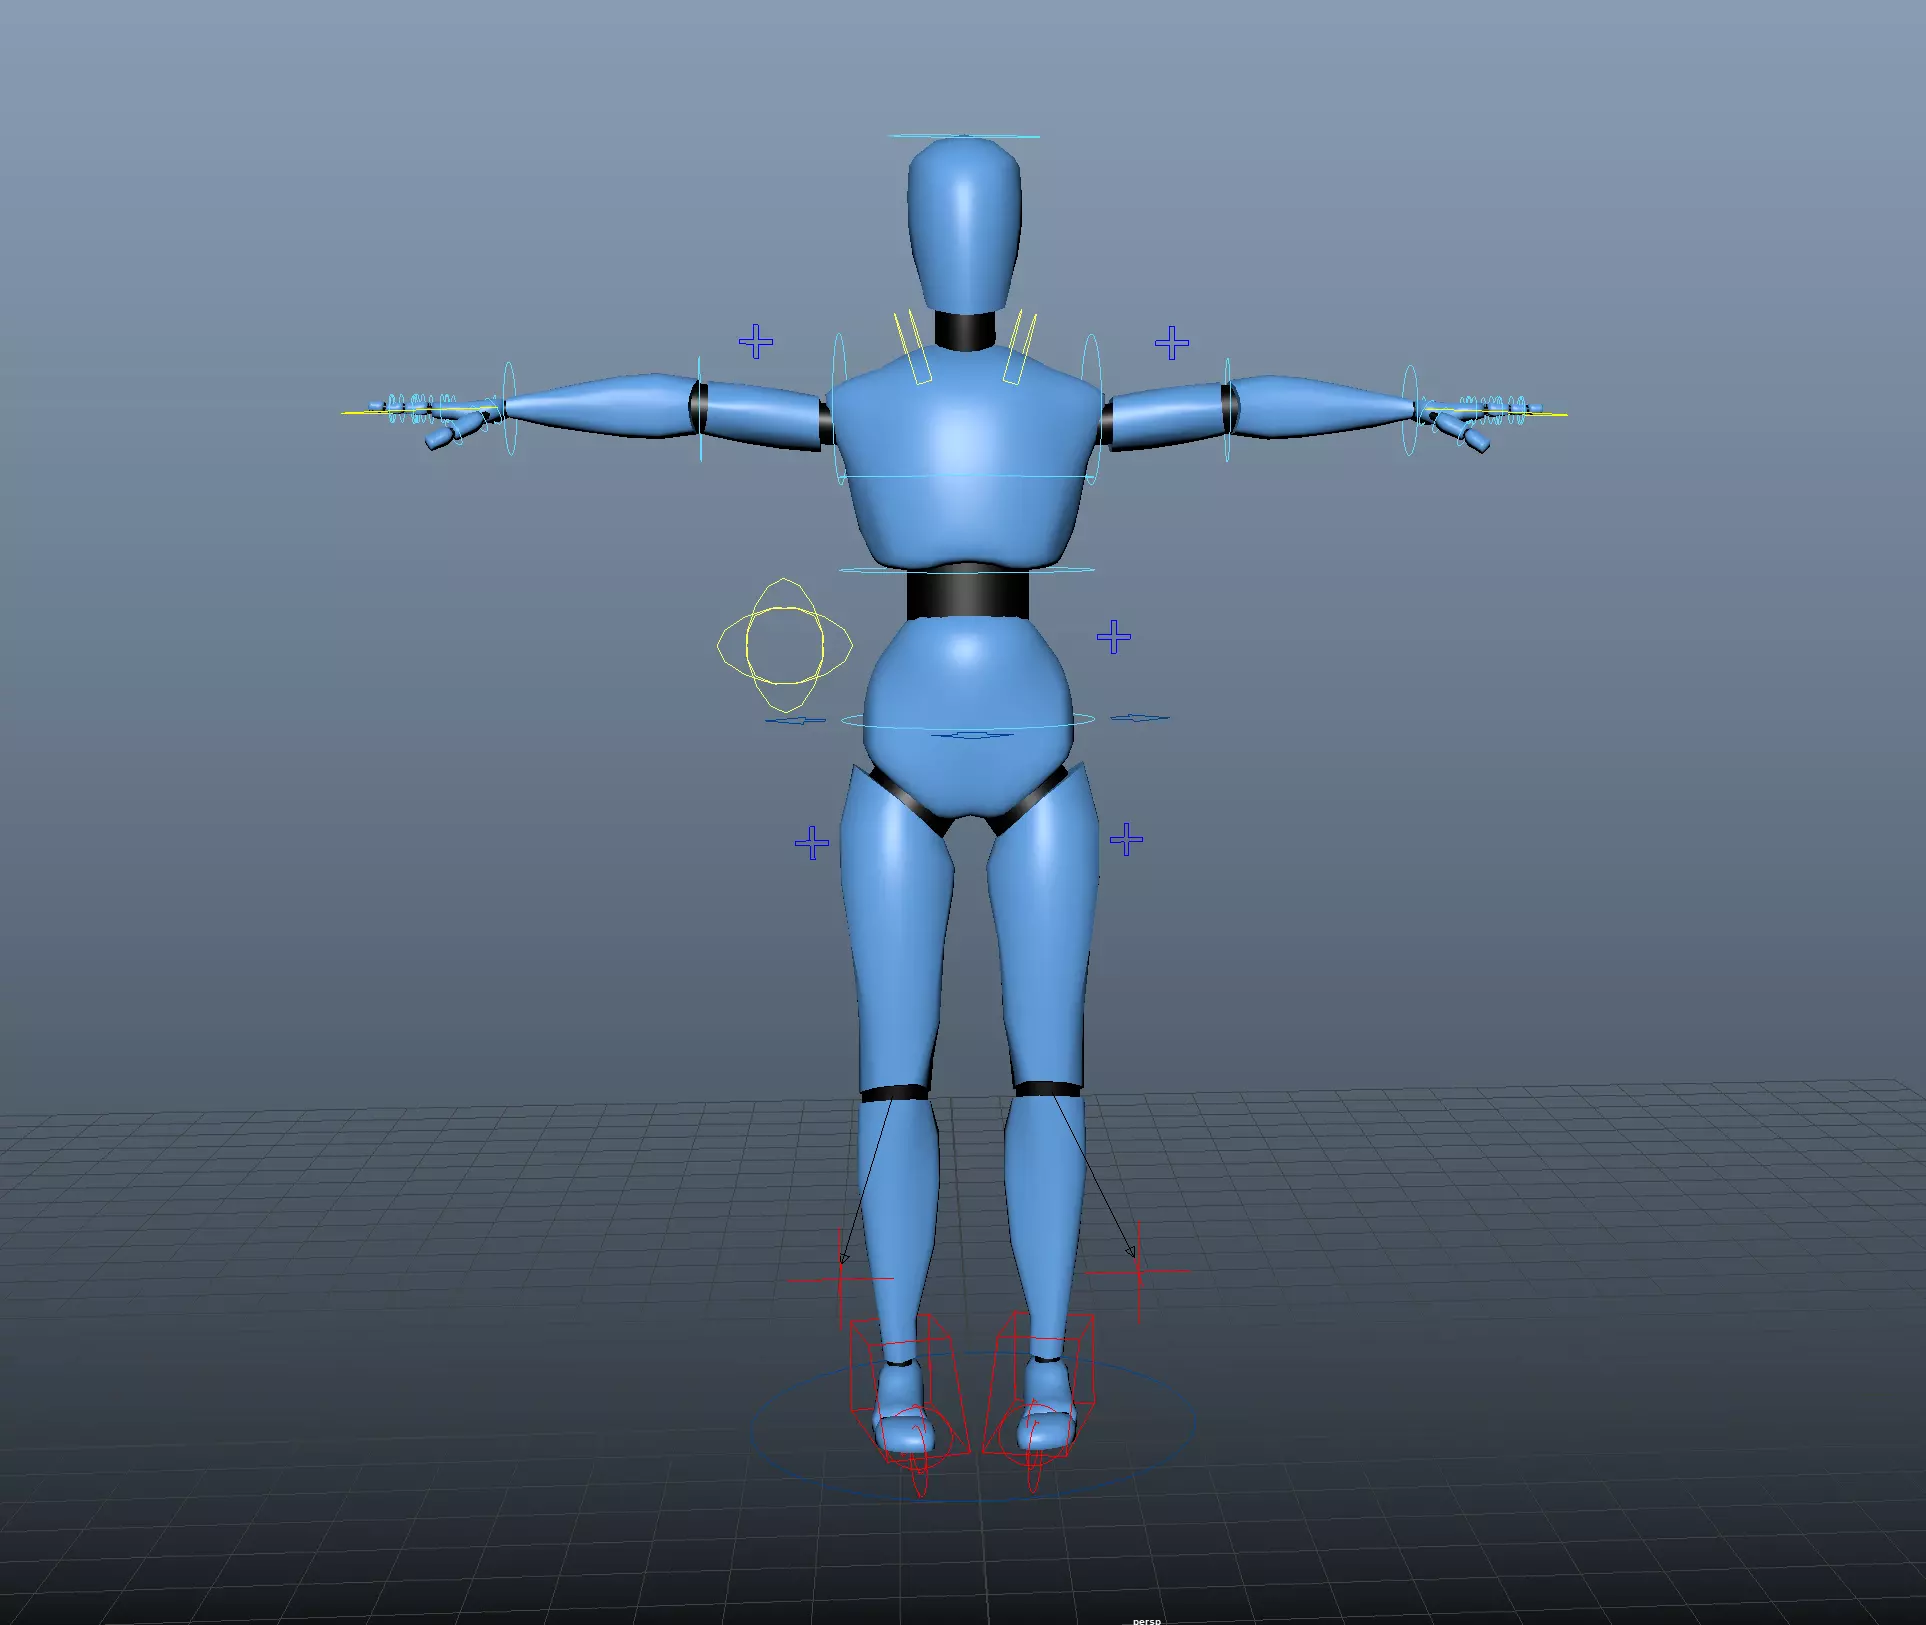Select the cyan head control above head

pos(964,136)
